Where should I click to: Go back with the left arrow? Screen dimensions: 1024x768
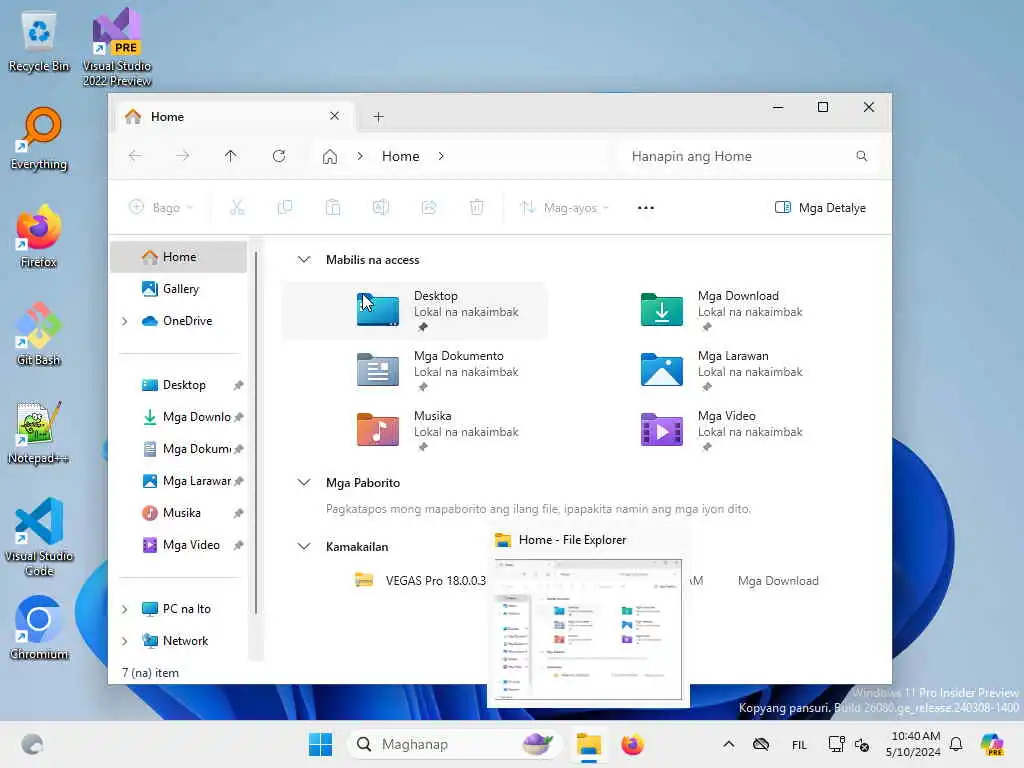135,156
